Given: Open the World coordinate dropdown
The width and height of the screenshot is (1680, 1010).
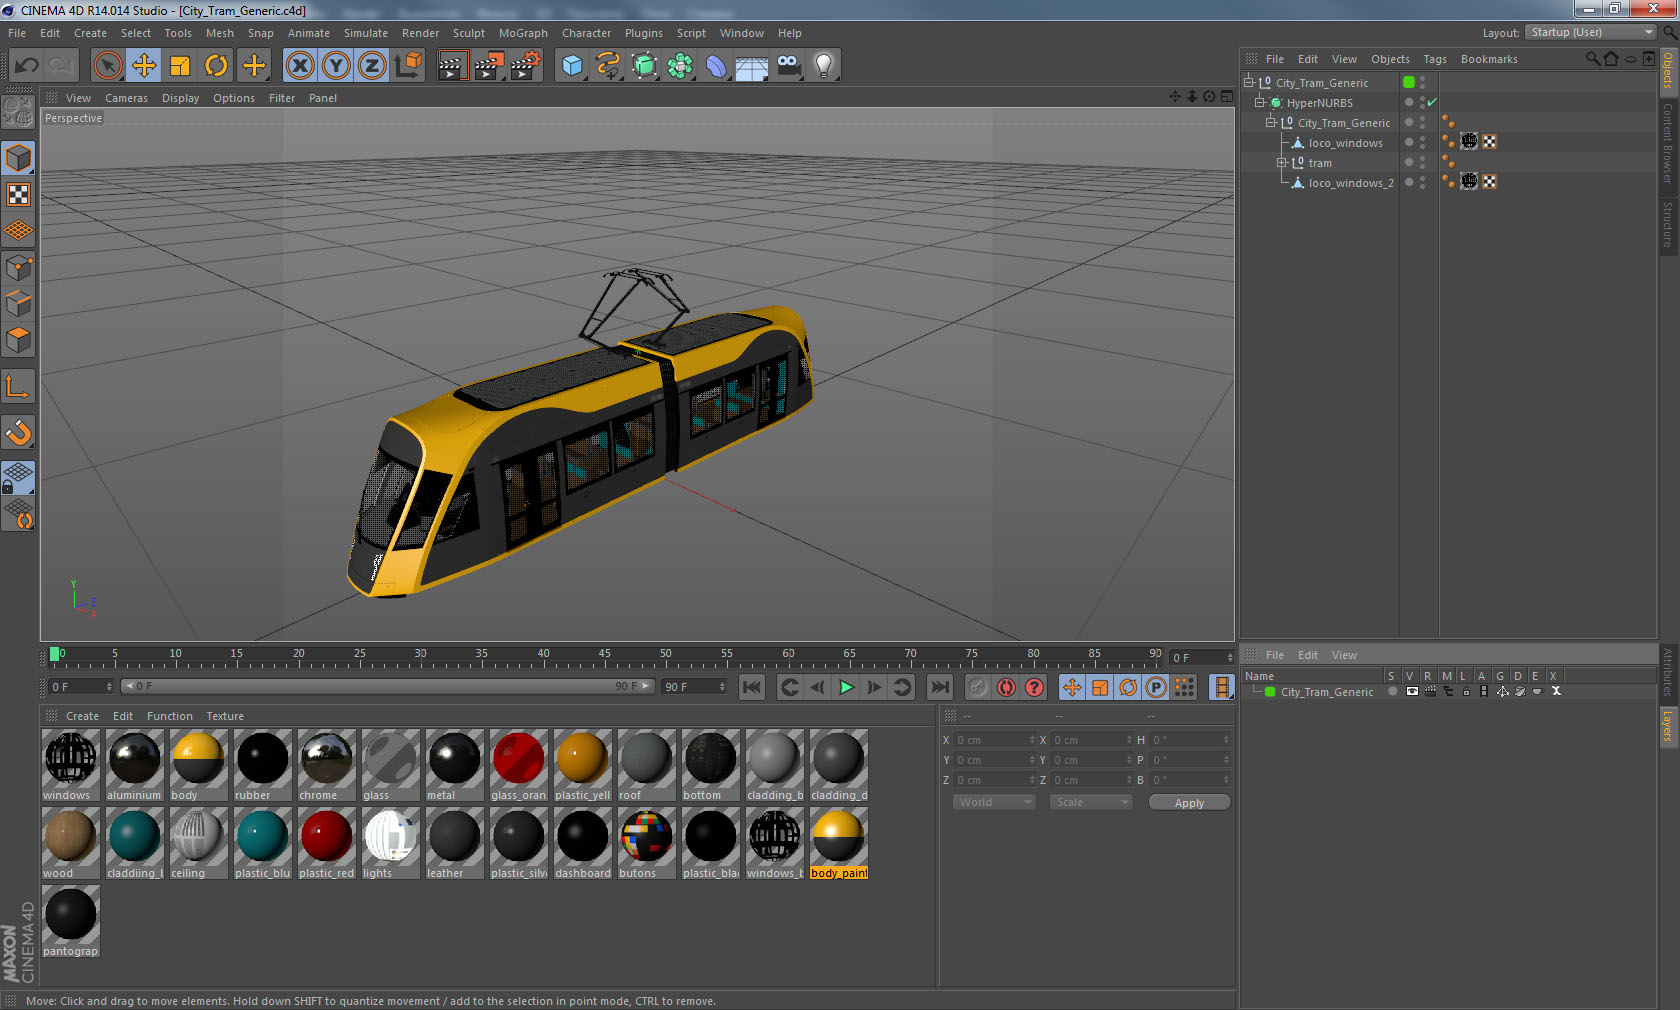Looking at the screenshot, I should [994, 802].
